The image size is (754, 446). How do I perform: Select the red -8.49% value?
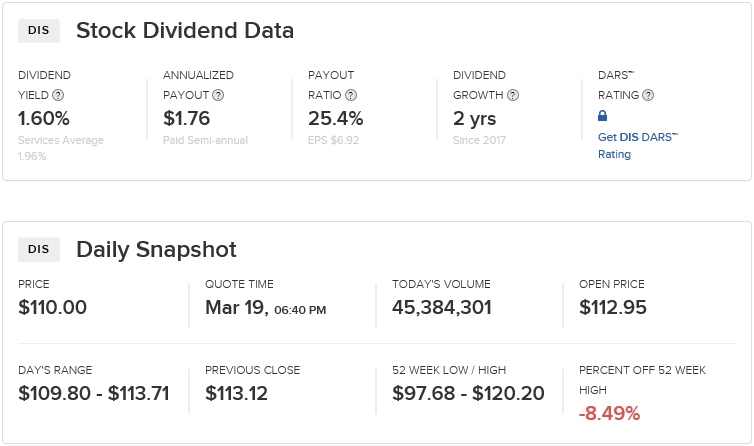[610, 414]
